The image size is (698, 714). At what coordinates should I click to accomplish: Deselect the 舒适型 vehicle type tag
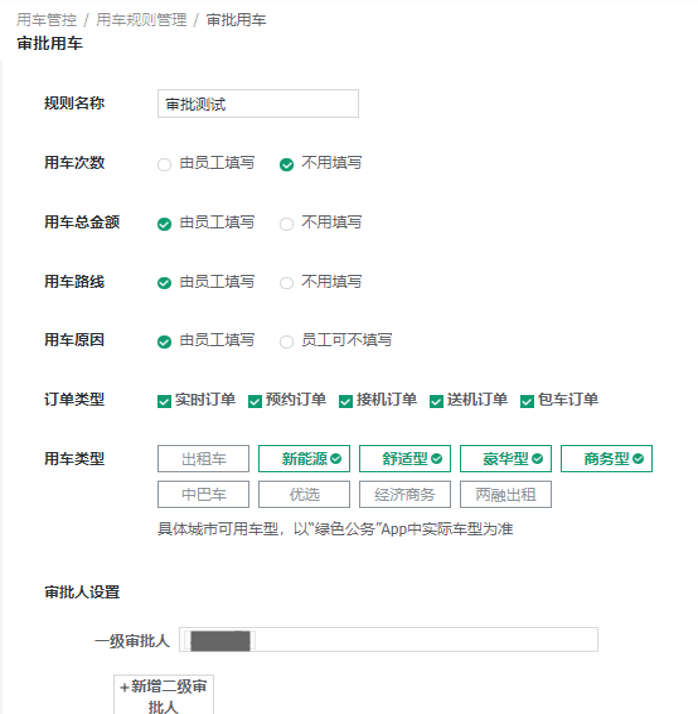click(405, 459)
